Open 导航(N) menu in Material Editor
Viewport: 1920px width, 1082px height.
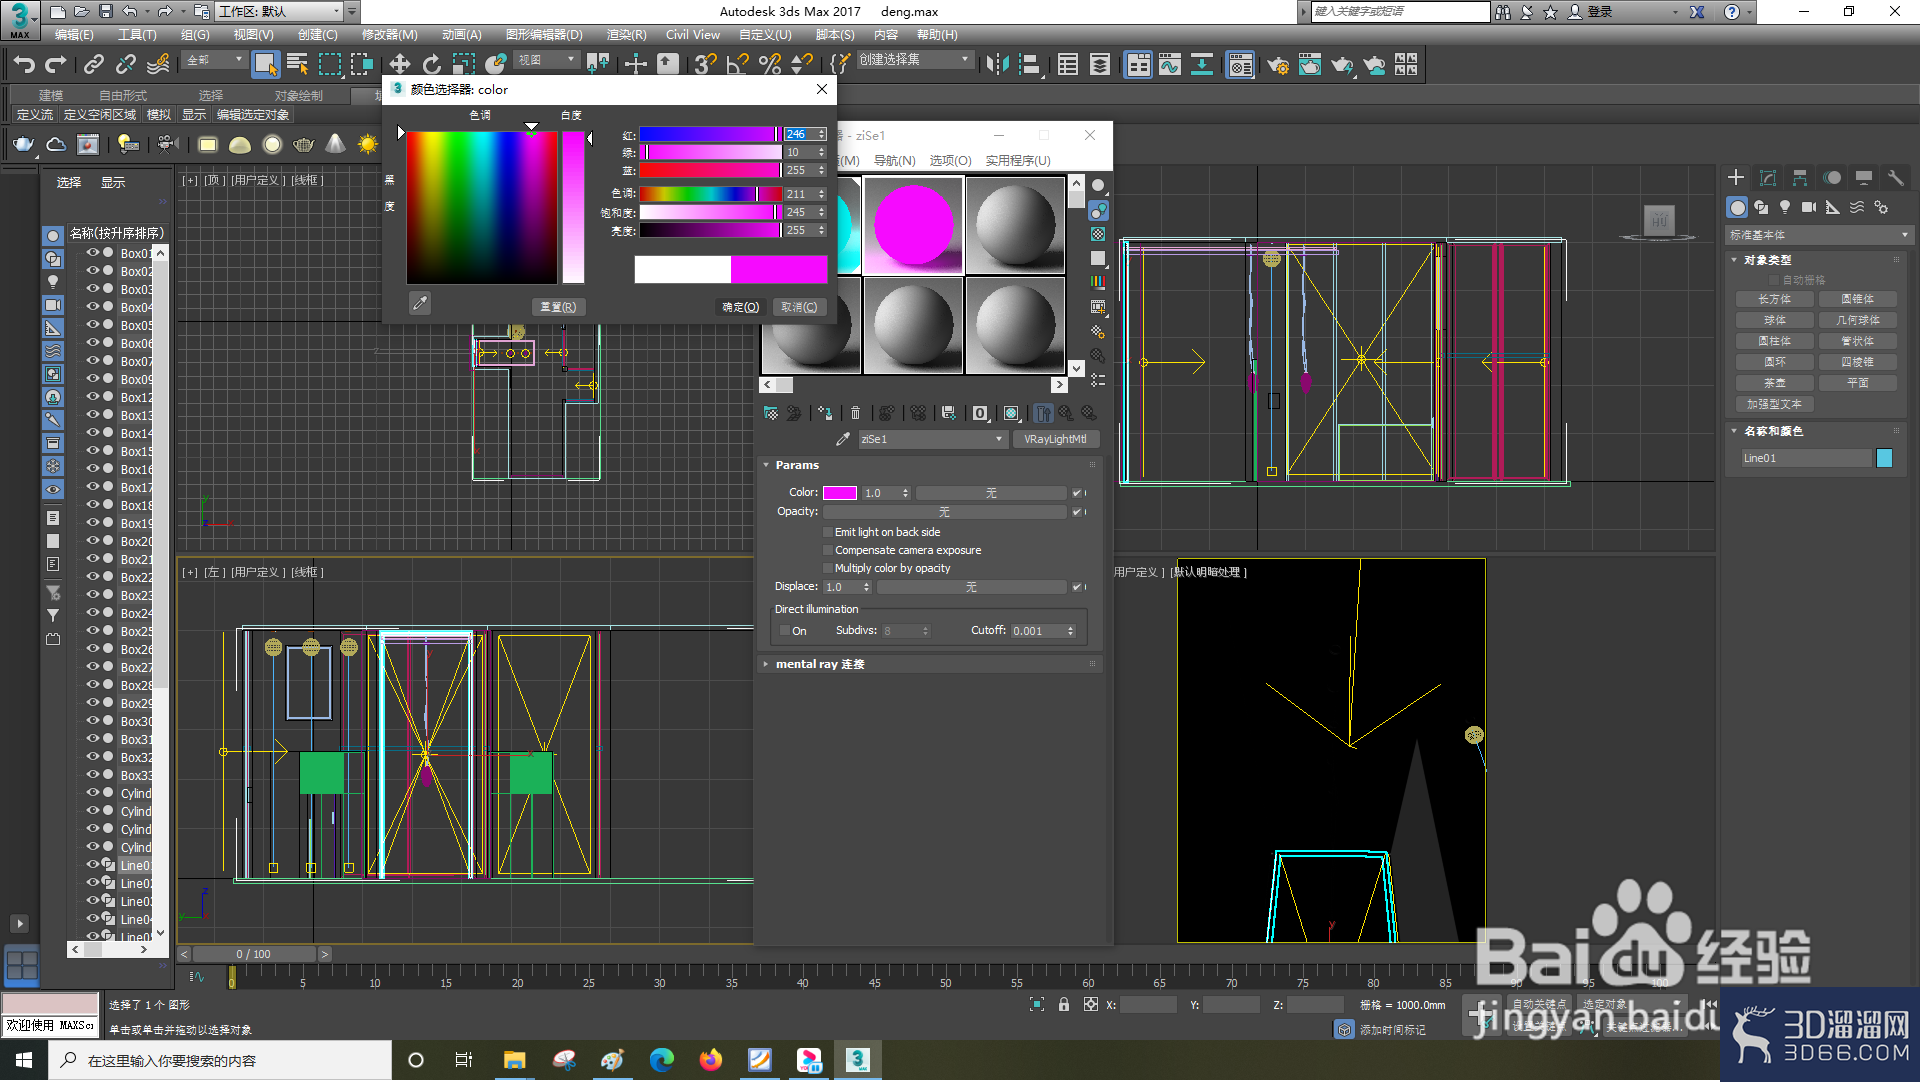click(x=894, y=160)
